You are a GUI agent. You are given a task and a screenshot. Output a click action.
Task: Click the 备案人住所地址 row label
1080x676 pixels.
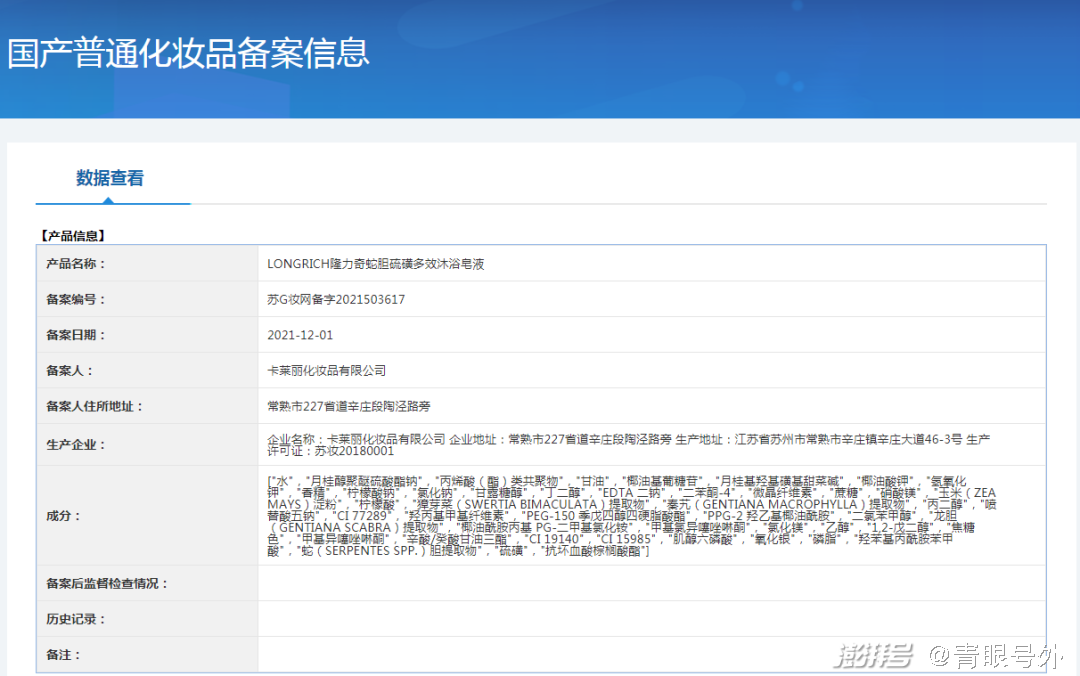click(95, 406)
